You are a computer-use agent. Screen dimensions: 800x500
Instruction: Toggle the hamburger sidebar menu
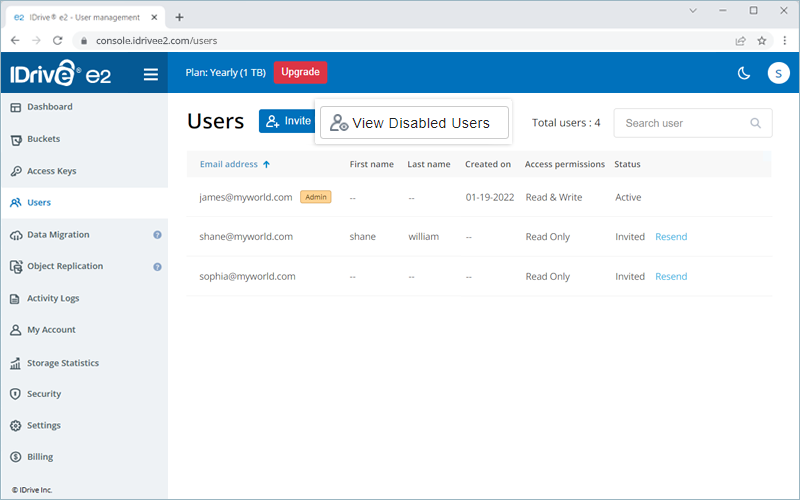tap(151, 73)
